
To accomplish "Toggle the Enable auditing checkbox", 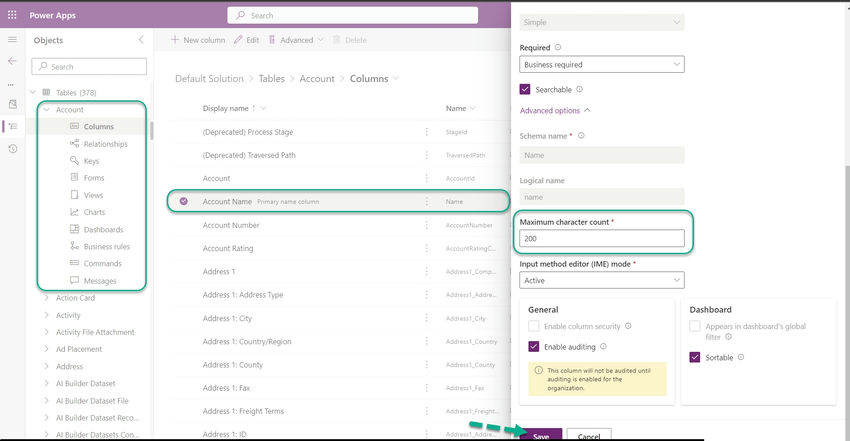I will coord(534,347).
